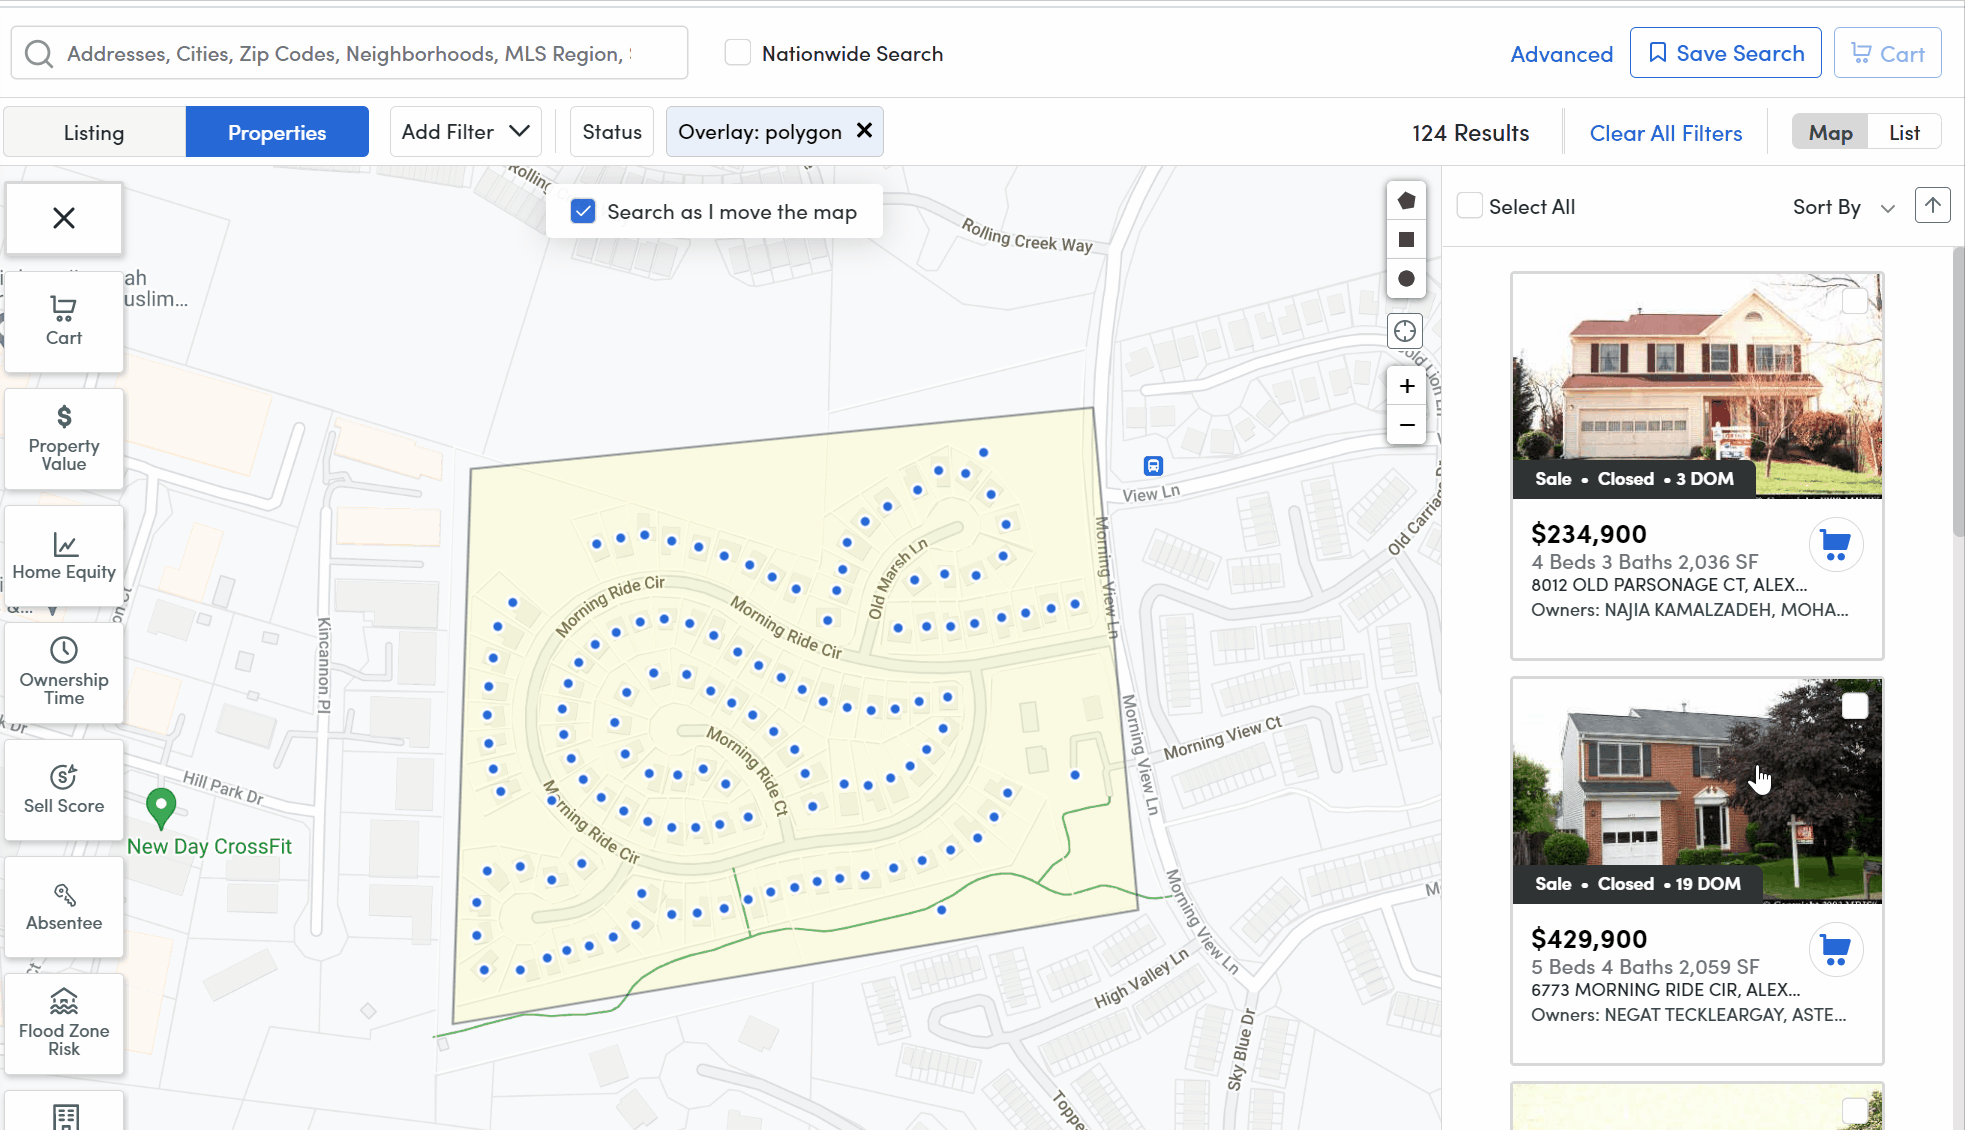Toggle the Nationwide Search checkbox
The image size is (1965, 1130).
tap(737, 53)
